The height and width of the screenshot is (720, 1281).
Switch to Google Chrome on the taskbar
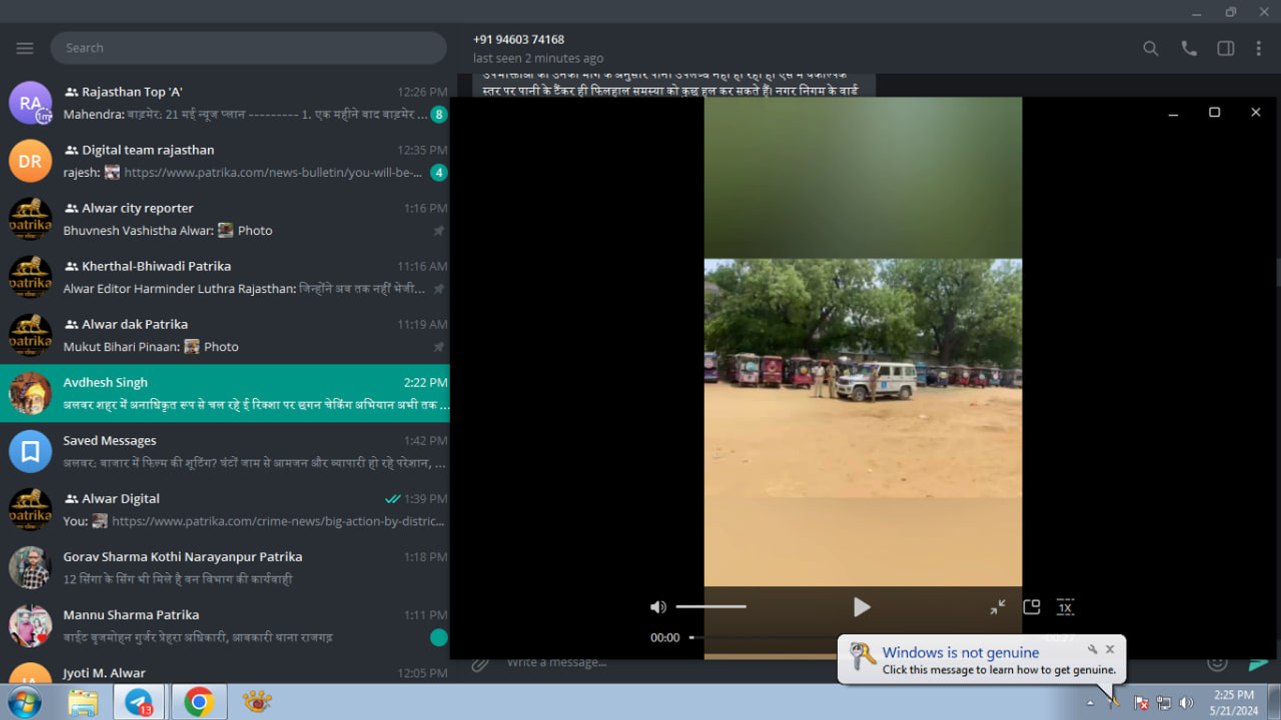tap(199, 703)
